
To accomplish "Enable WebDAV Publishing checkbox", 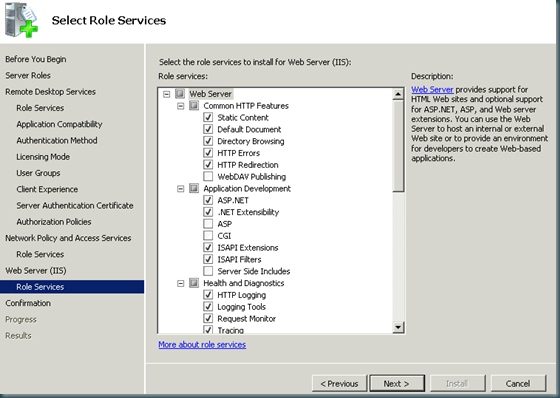I will pos(208,176).
